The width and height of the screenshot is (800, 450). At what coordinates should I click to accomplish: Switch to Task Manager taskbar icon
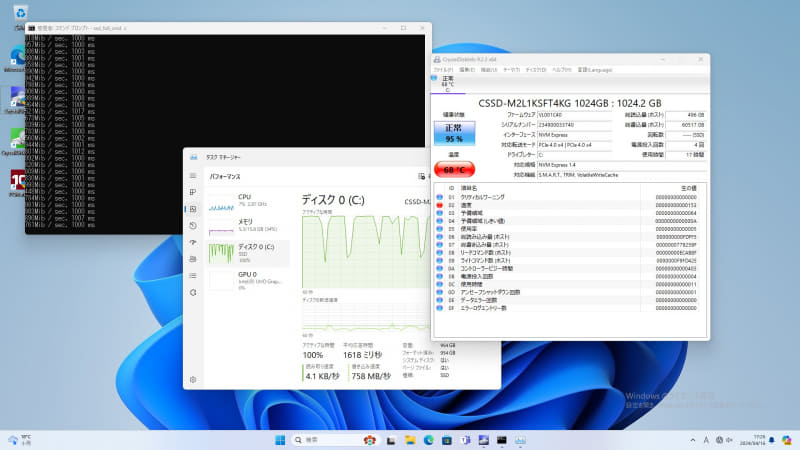[520, 440]
